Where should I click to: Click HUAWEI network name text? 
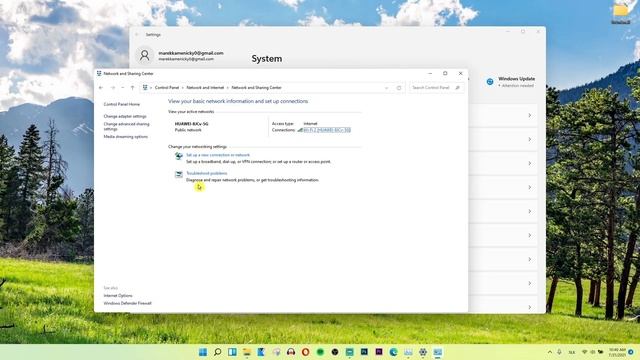tap(191, 124)
